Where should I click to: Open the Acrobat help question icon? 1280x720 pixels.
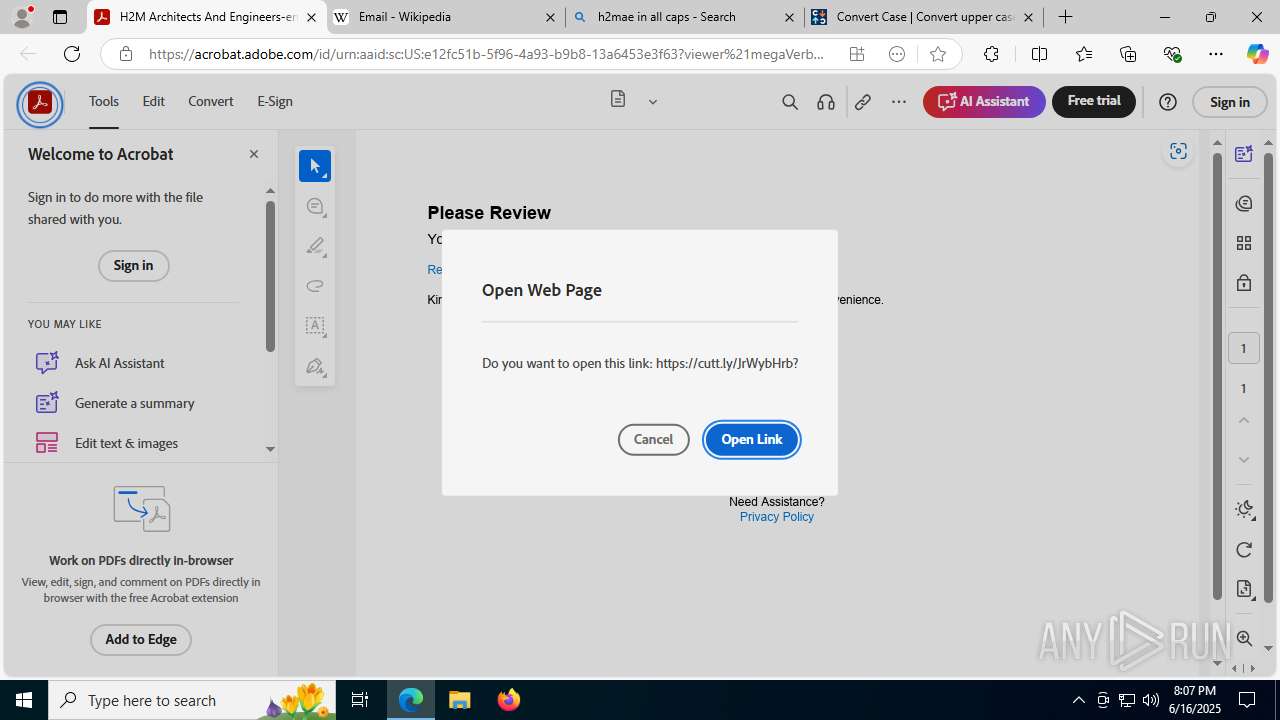tap(1168, 101)
